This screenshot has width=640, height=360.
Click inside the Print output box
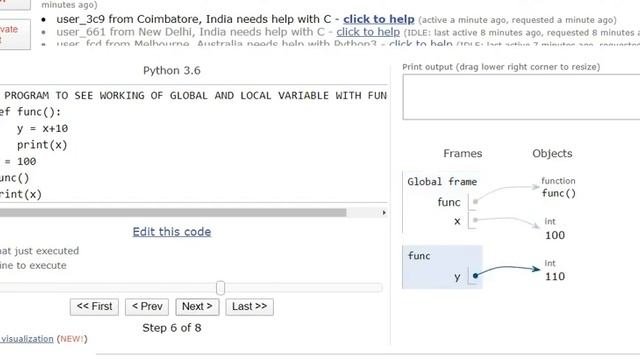(521, 97)
